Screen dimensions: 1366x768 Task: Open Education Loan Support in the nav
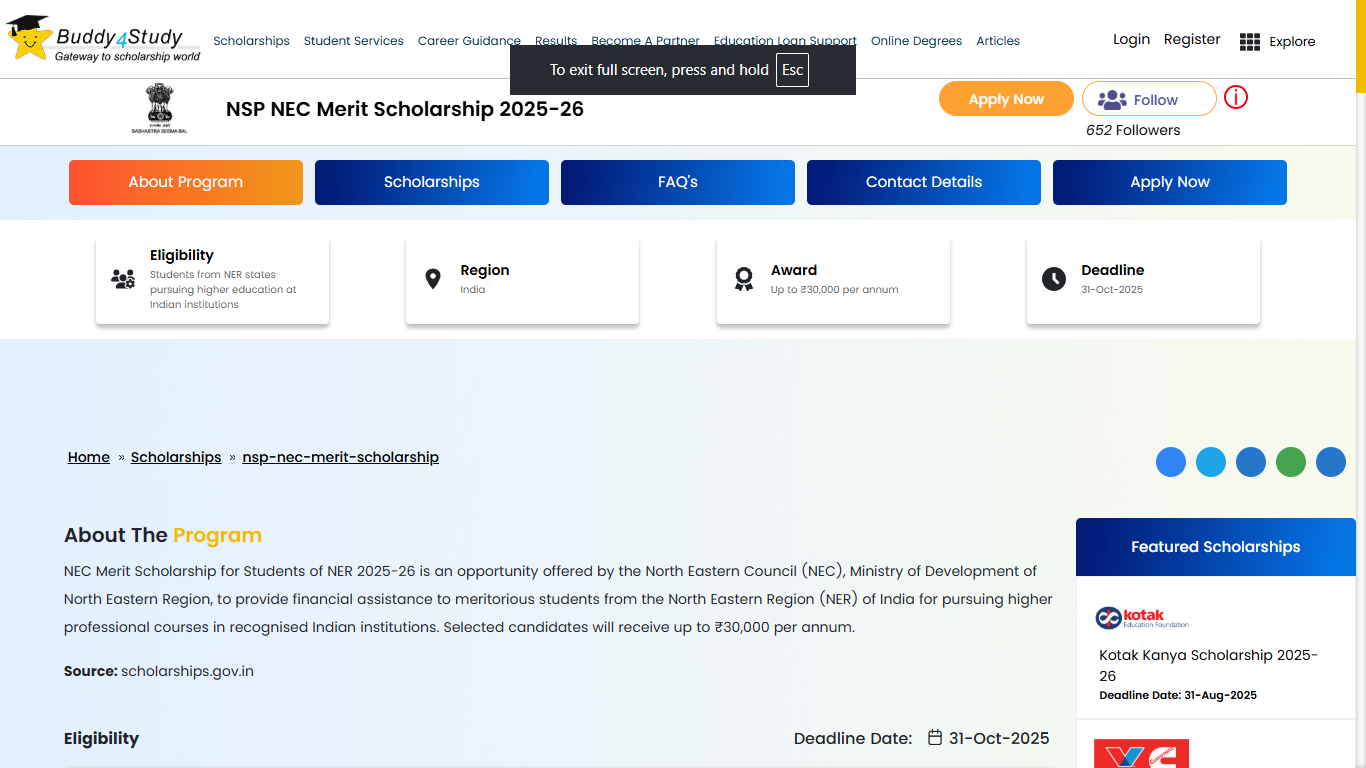[x=785, y=41]
